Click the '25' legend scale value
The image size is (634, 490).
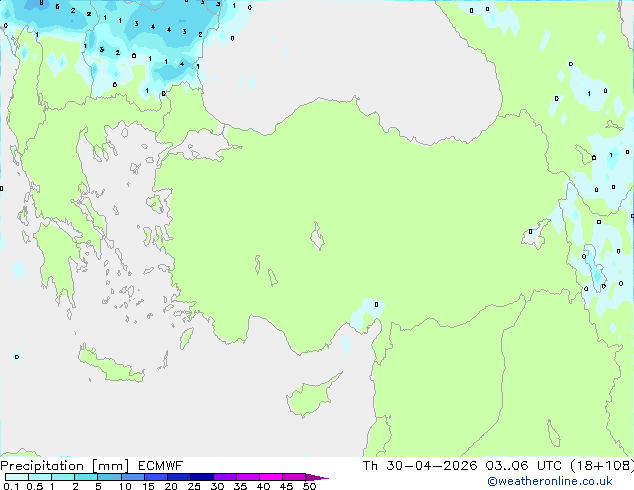(194, 486)
